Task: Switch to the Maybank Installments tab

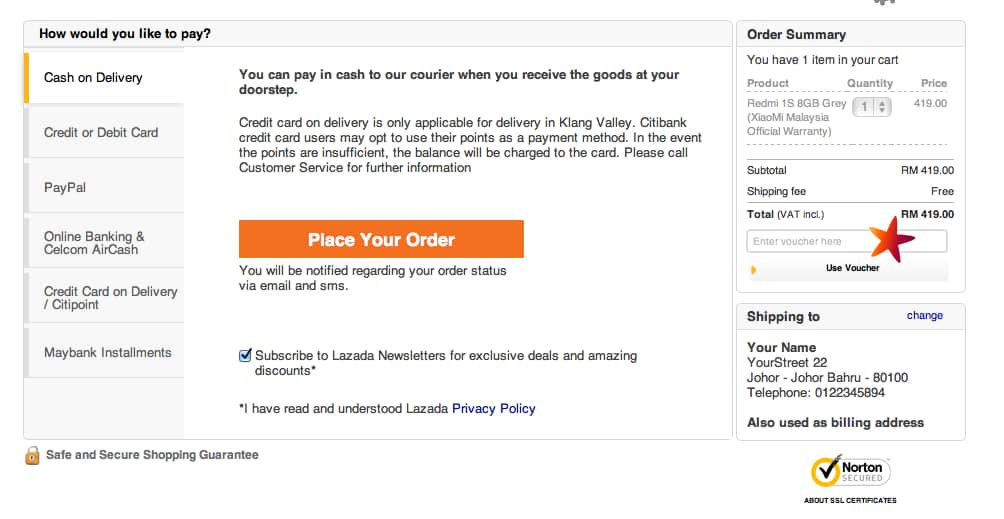Action: click(x=107, y=352)
